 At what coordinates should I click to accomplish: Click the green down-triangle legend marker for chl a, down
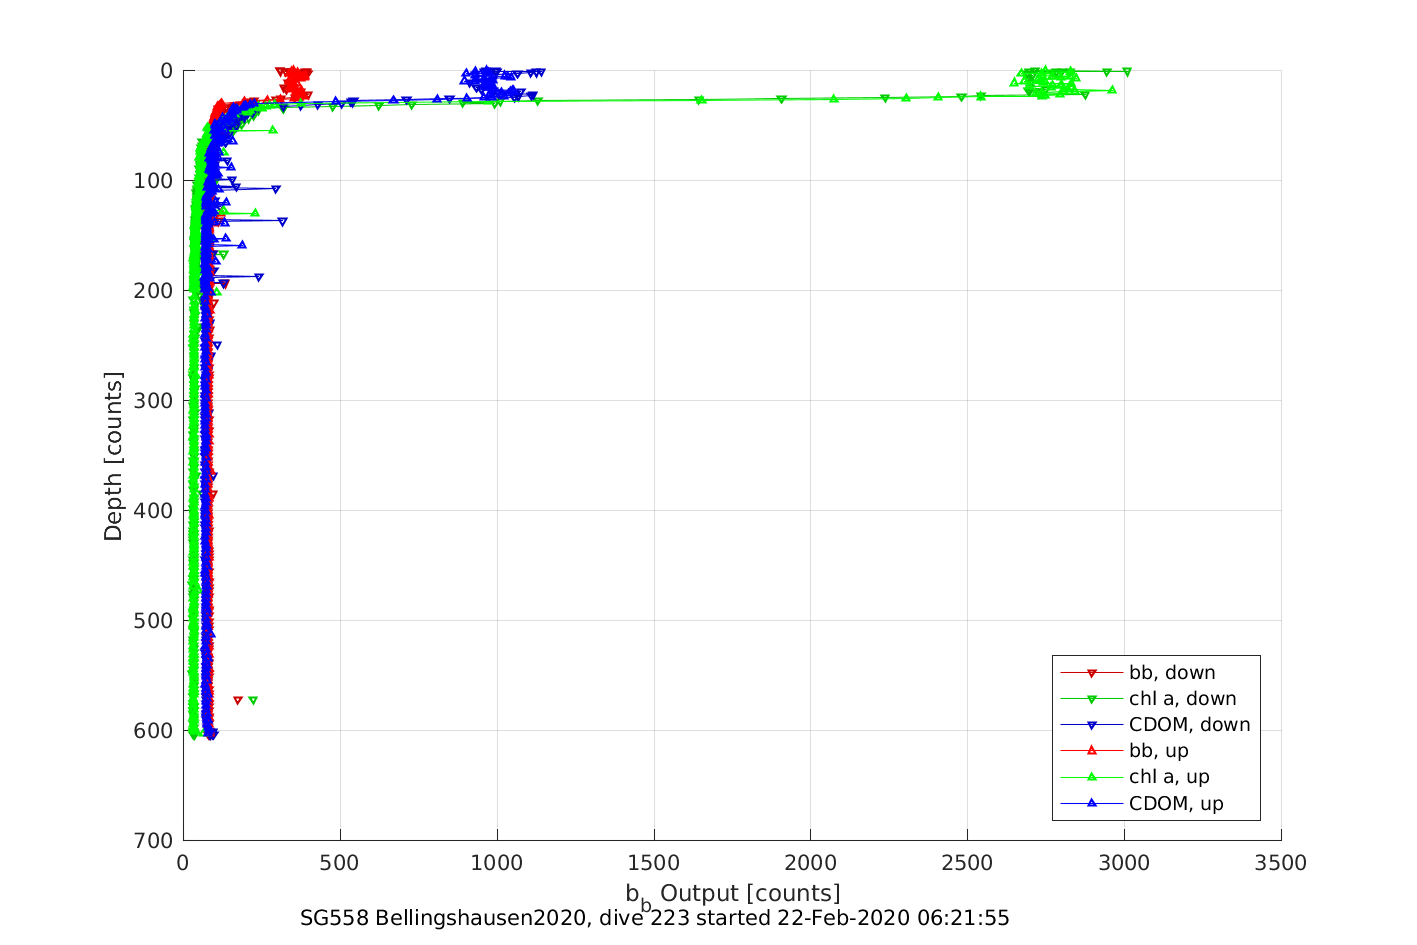tap(1092, 699)
